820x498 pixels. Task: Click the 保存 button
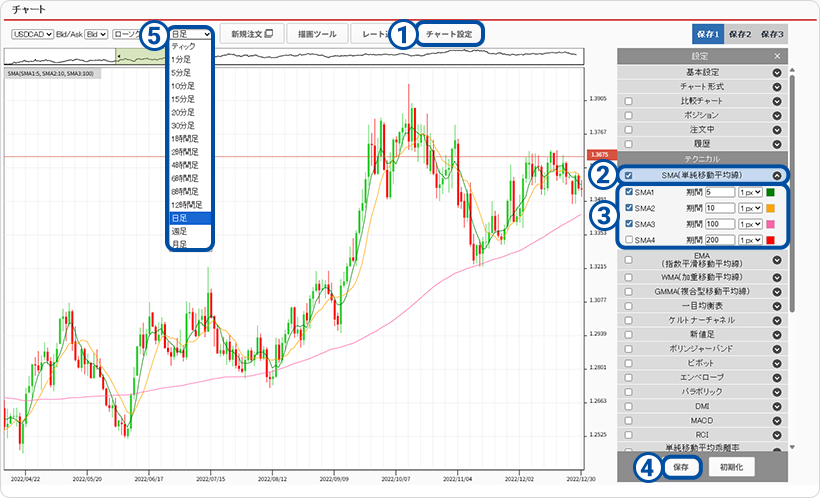tap(680, 466)
